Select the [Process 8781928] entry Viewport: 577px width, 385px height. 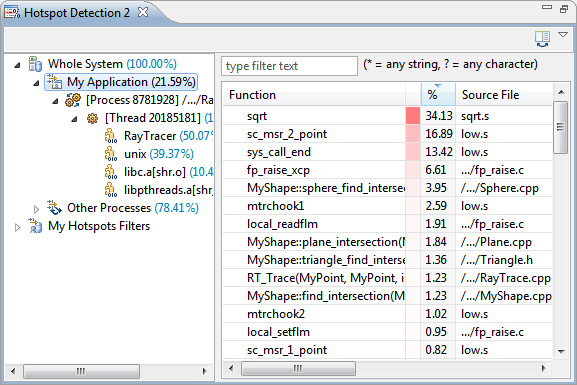149,100
